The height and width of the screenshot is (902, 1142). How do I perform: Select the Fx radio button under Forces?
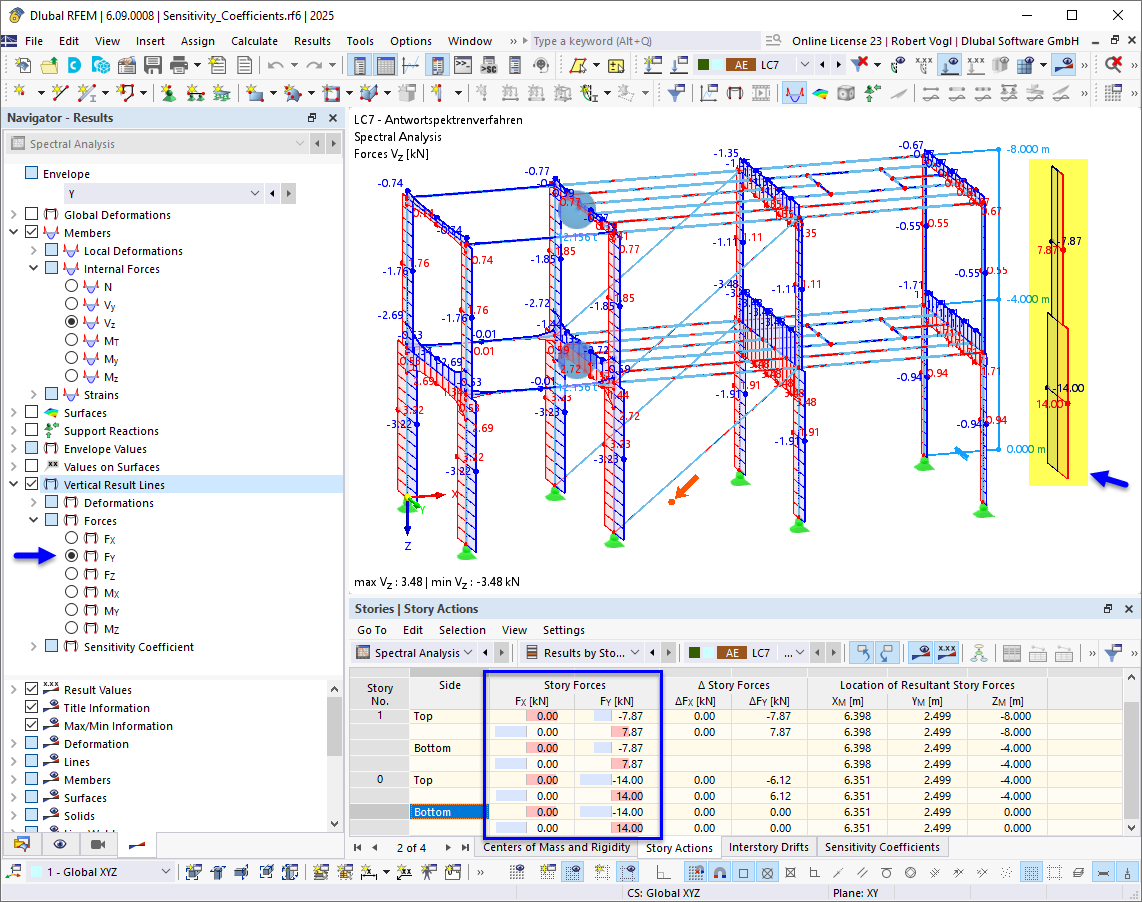pyautogui.click(x=71, y=539)
